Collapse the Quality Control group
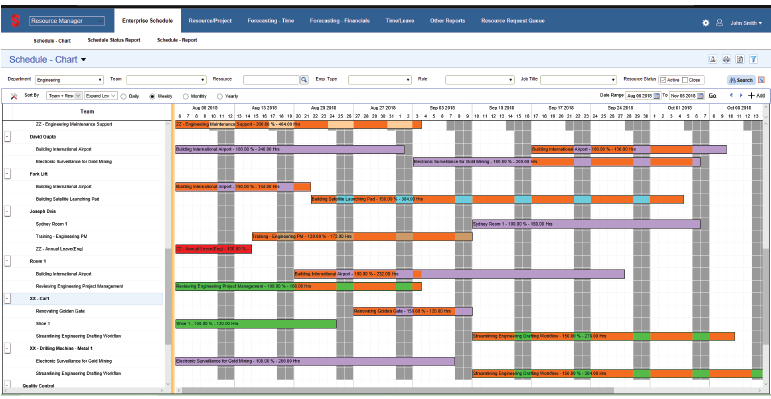Viewport: 771px width, 399px height. point(7,385)
